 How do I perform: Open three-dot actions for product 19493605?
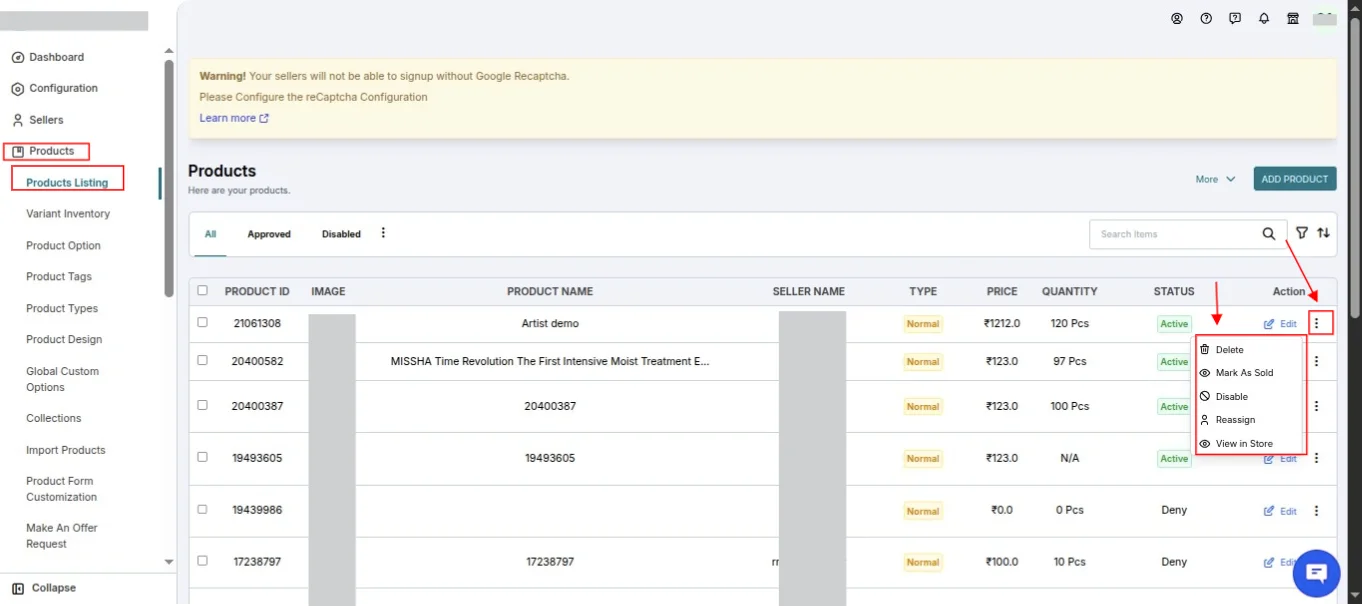pyautogui.click(x=1316, y=458)
